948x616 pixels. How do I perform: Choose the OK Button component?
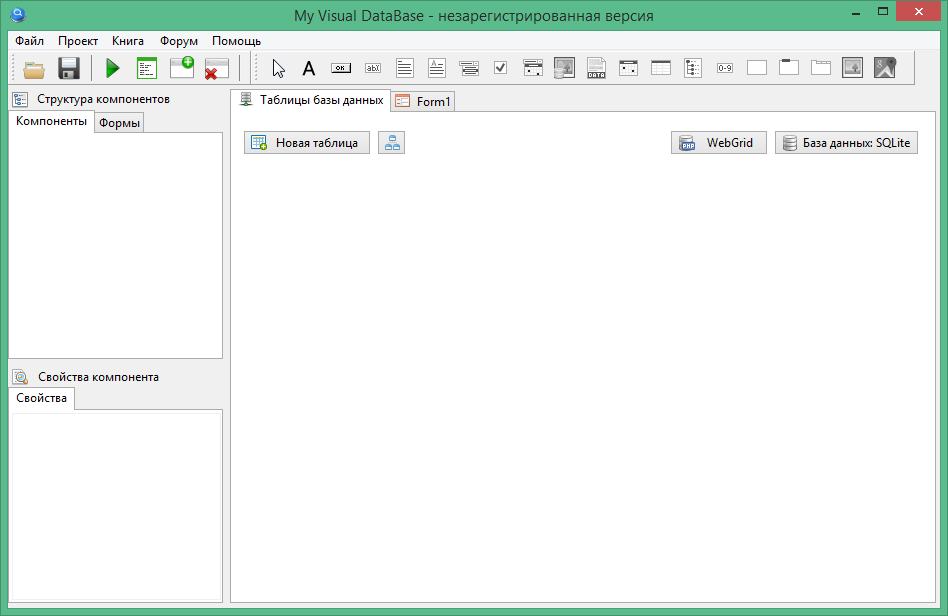coord(341,68)
